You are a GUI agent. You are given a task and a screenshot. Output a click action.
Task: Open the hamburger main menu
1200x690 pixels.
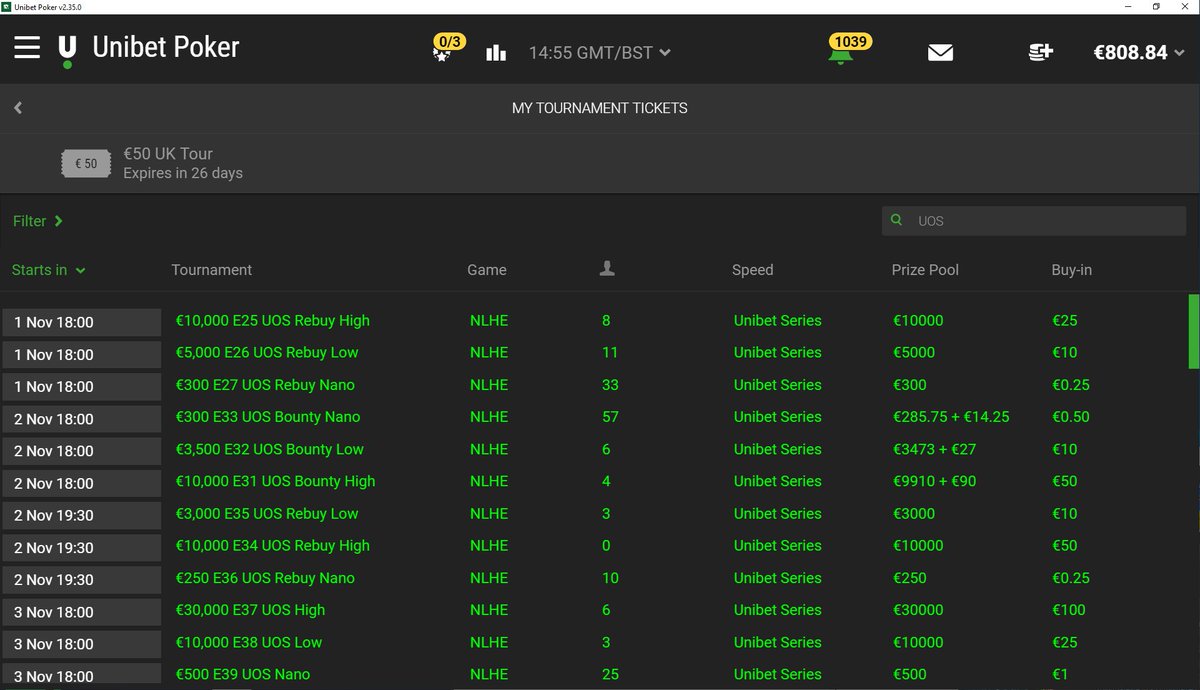[x=27, y=47]
